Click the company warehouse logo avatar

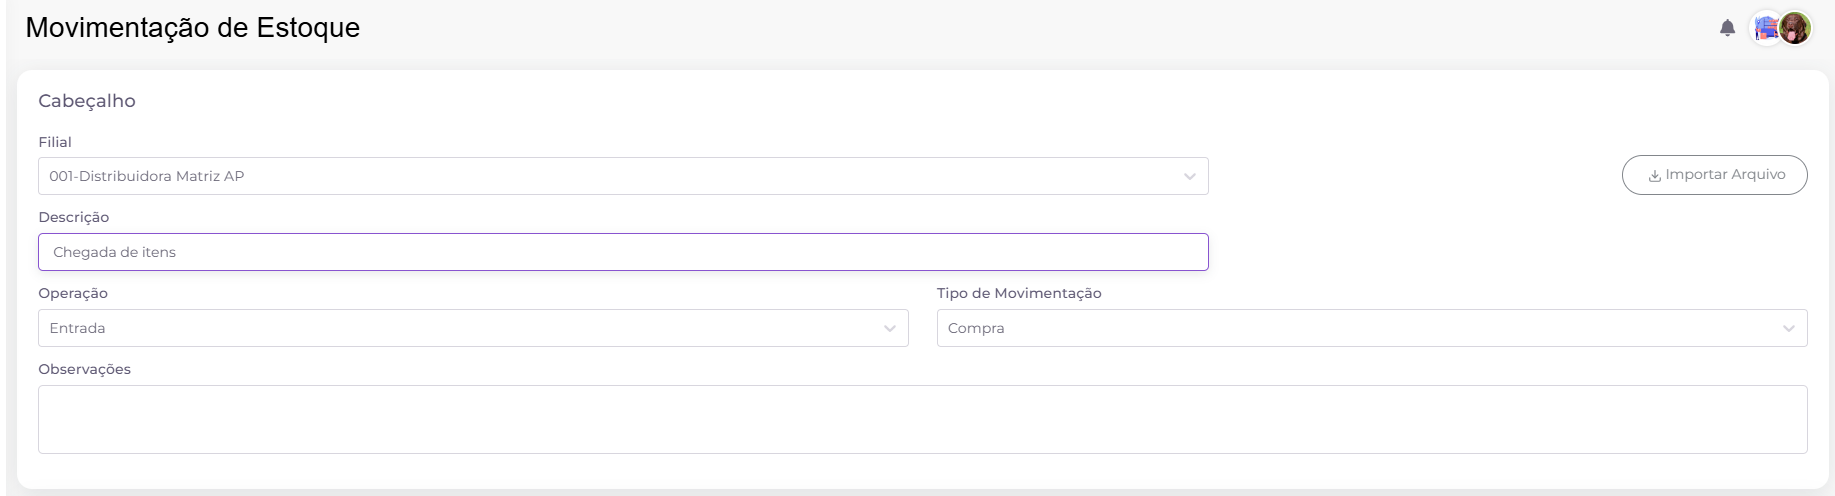(x=1766, y=28)
